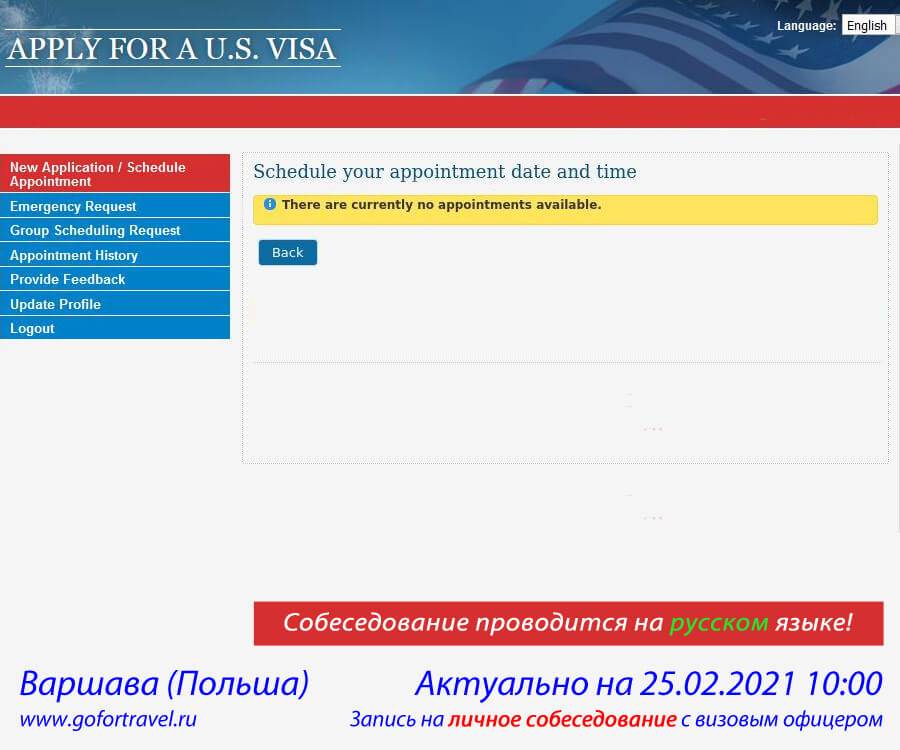Click the Language: label in the header
The width and height of the screenshot is (900, 750).
(806, 26)
